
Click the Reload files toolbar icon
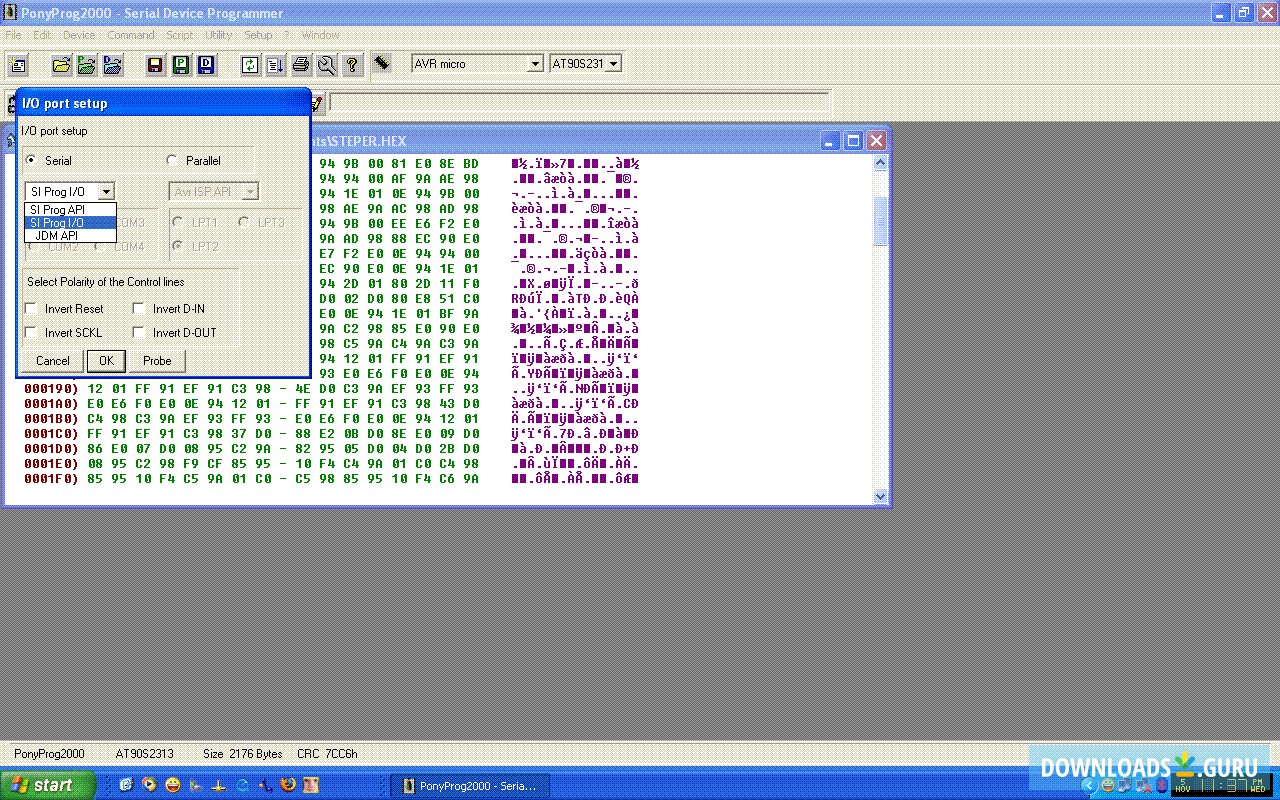tap(250, 65)
